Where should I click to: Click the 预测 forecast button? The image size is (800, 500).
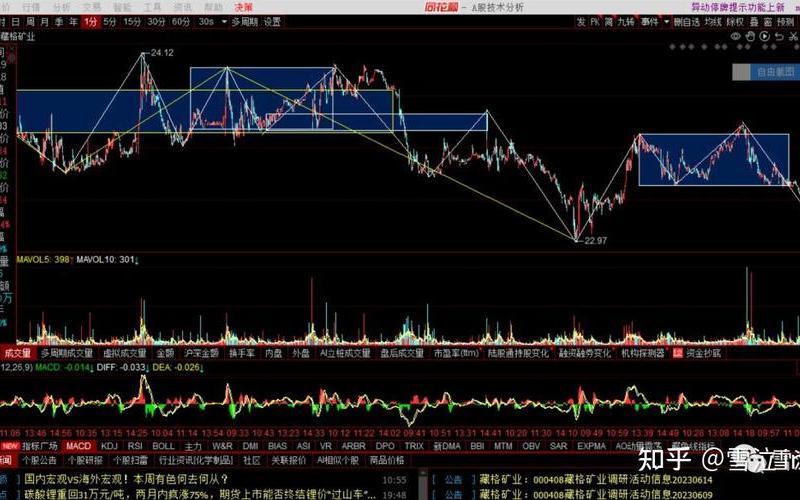[786, 22]
